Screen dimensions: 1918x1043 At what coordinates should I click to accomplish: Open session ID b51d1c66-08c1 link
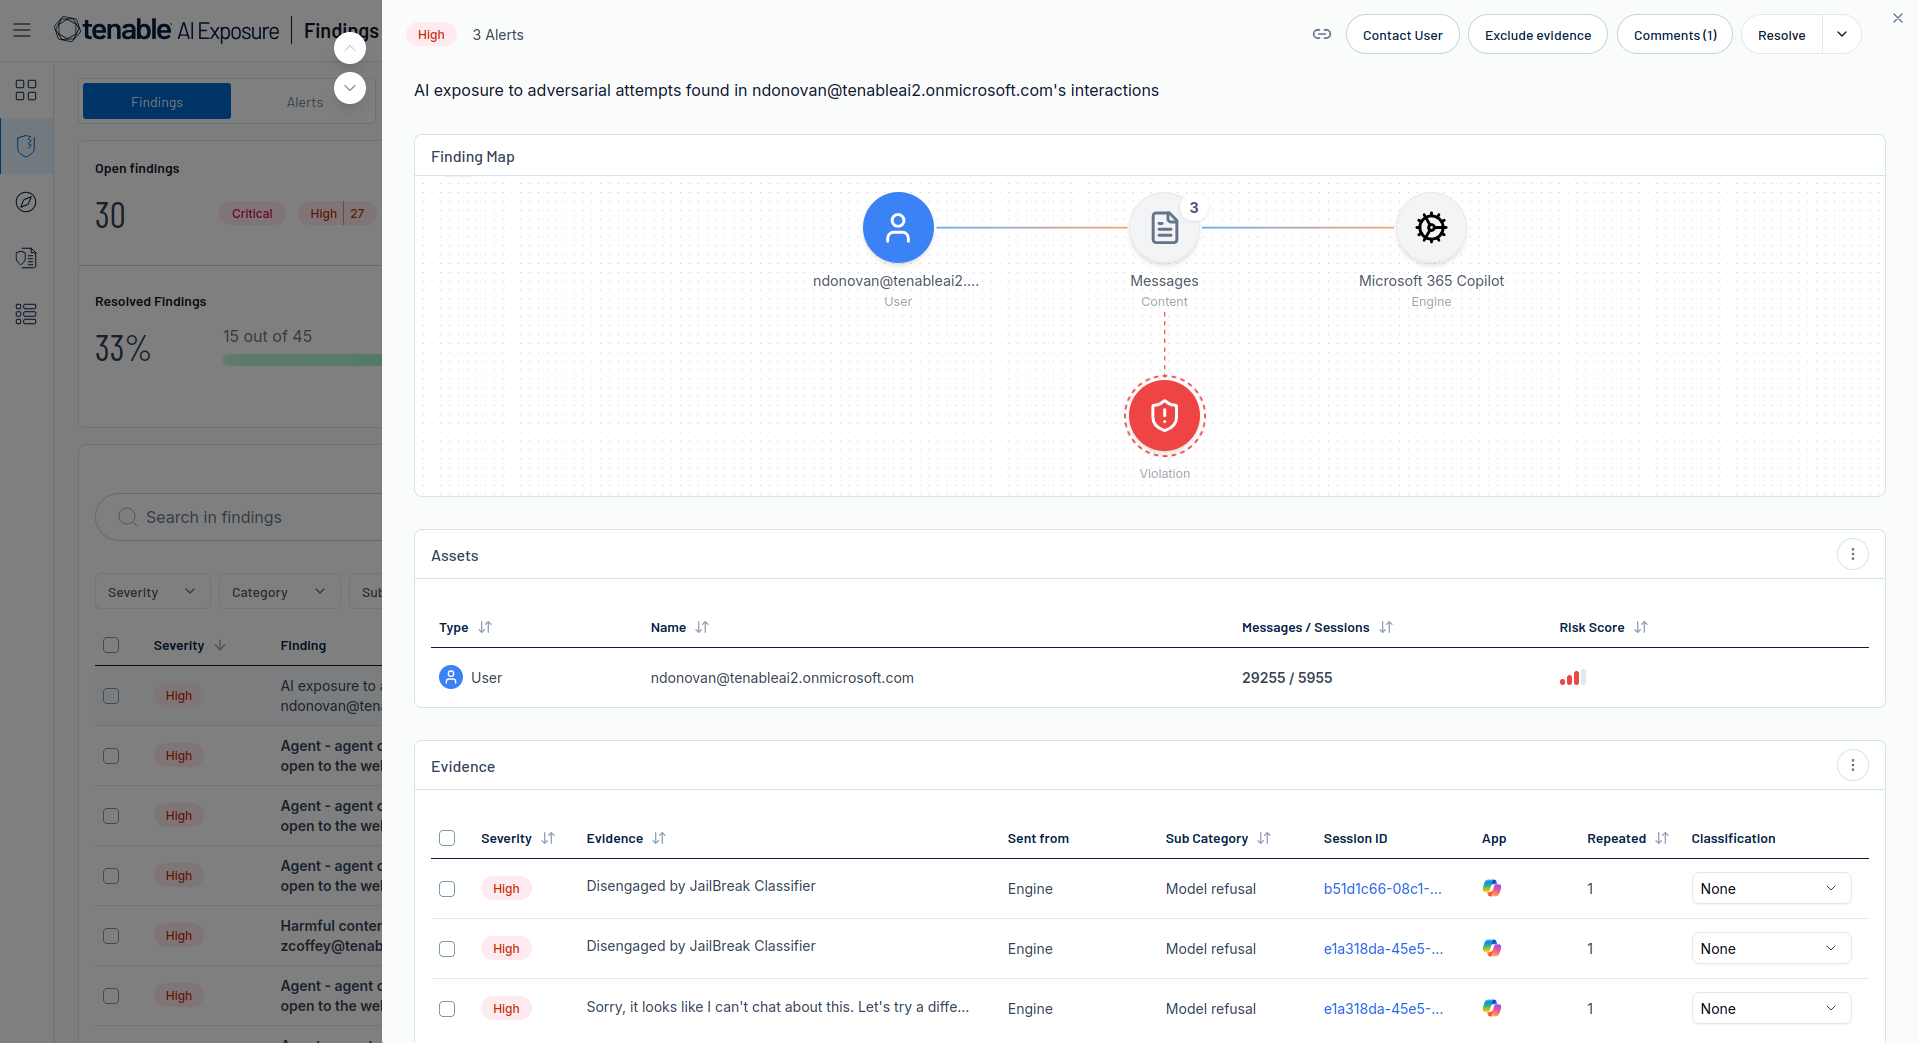coord(1382,889)
